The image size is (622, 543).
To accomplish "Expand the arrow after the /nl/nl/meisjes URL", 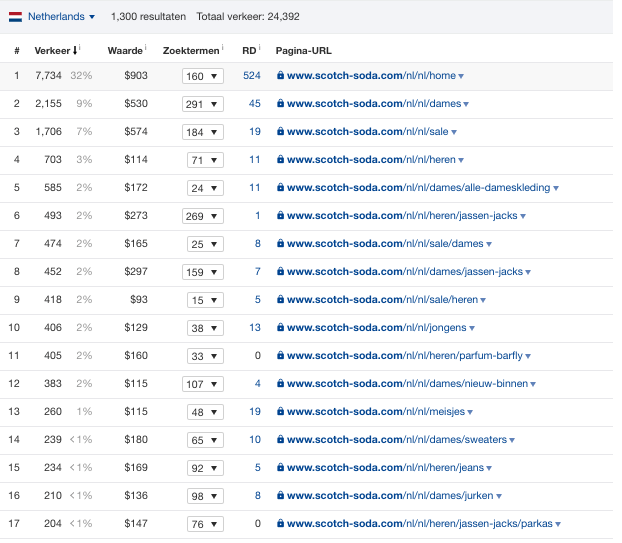I will [470, 412].
